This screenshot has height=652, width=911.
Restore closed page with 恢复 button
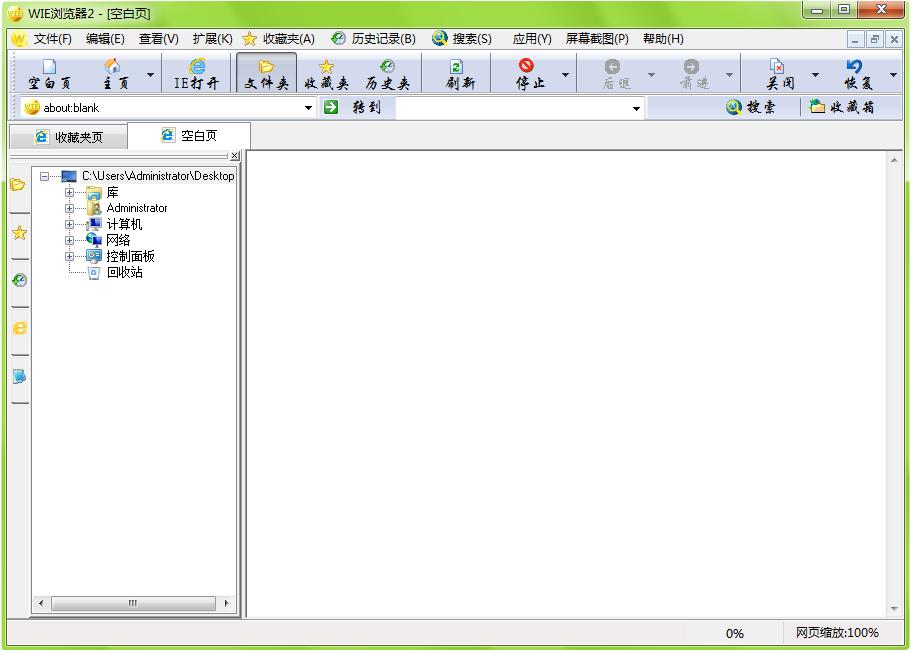point(858,74)
